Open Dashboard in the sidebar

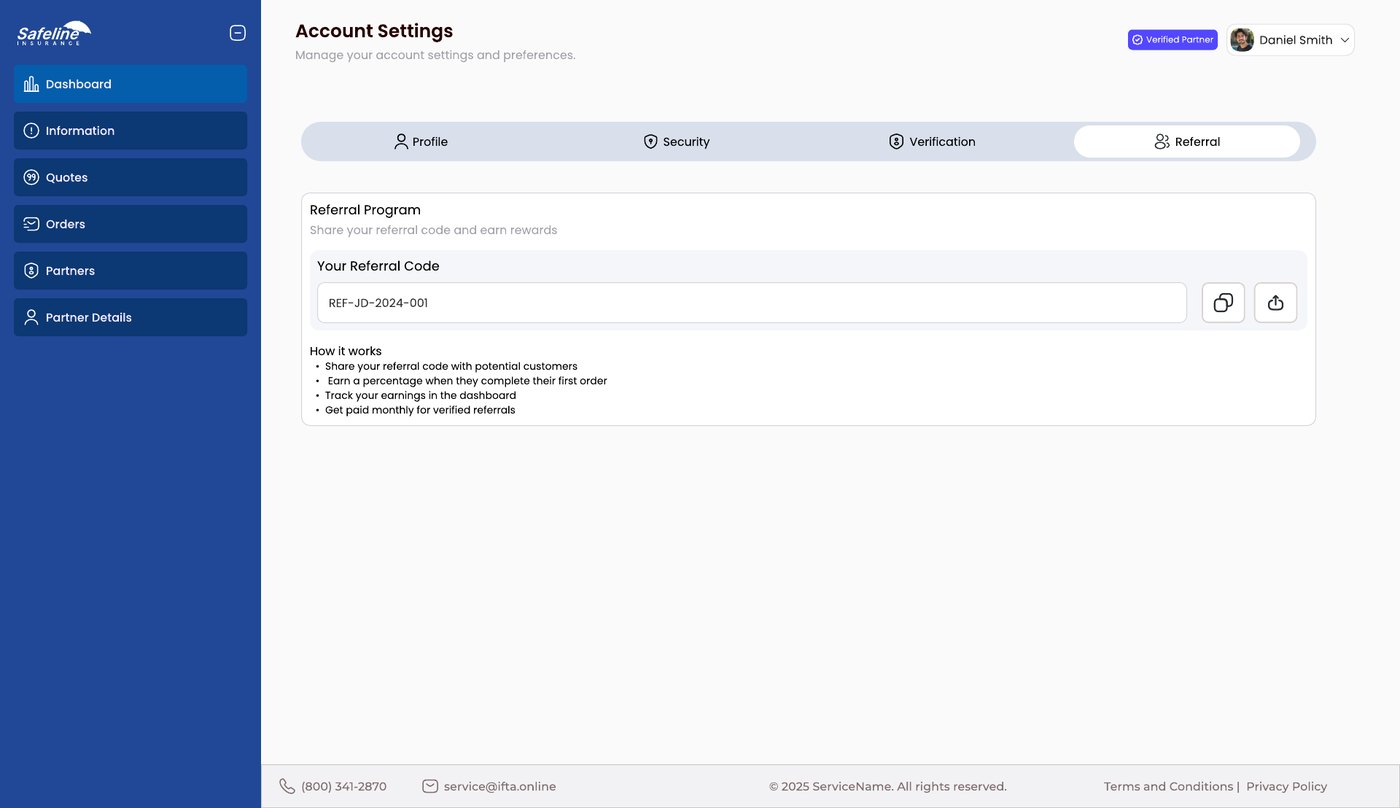[x=130, y=84]
